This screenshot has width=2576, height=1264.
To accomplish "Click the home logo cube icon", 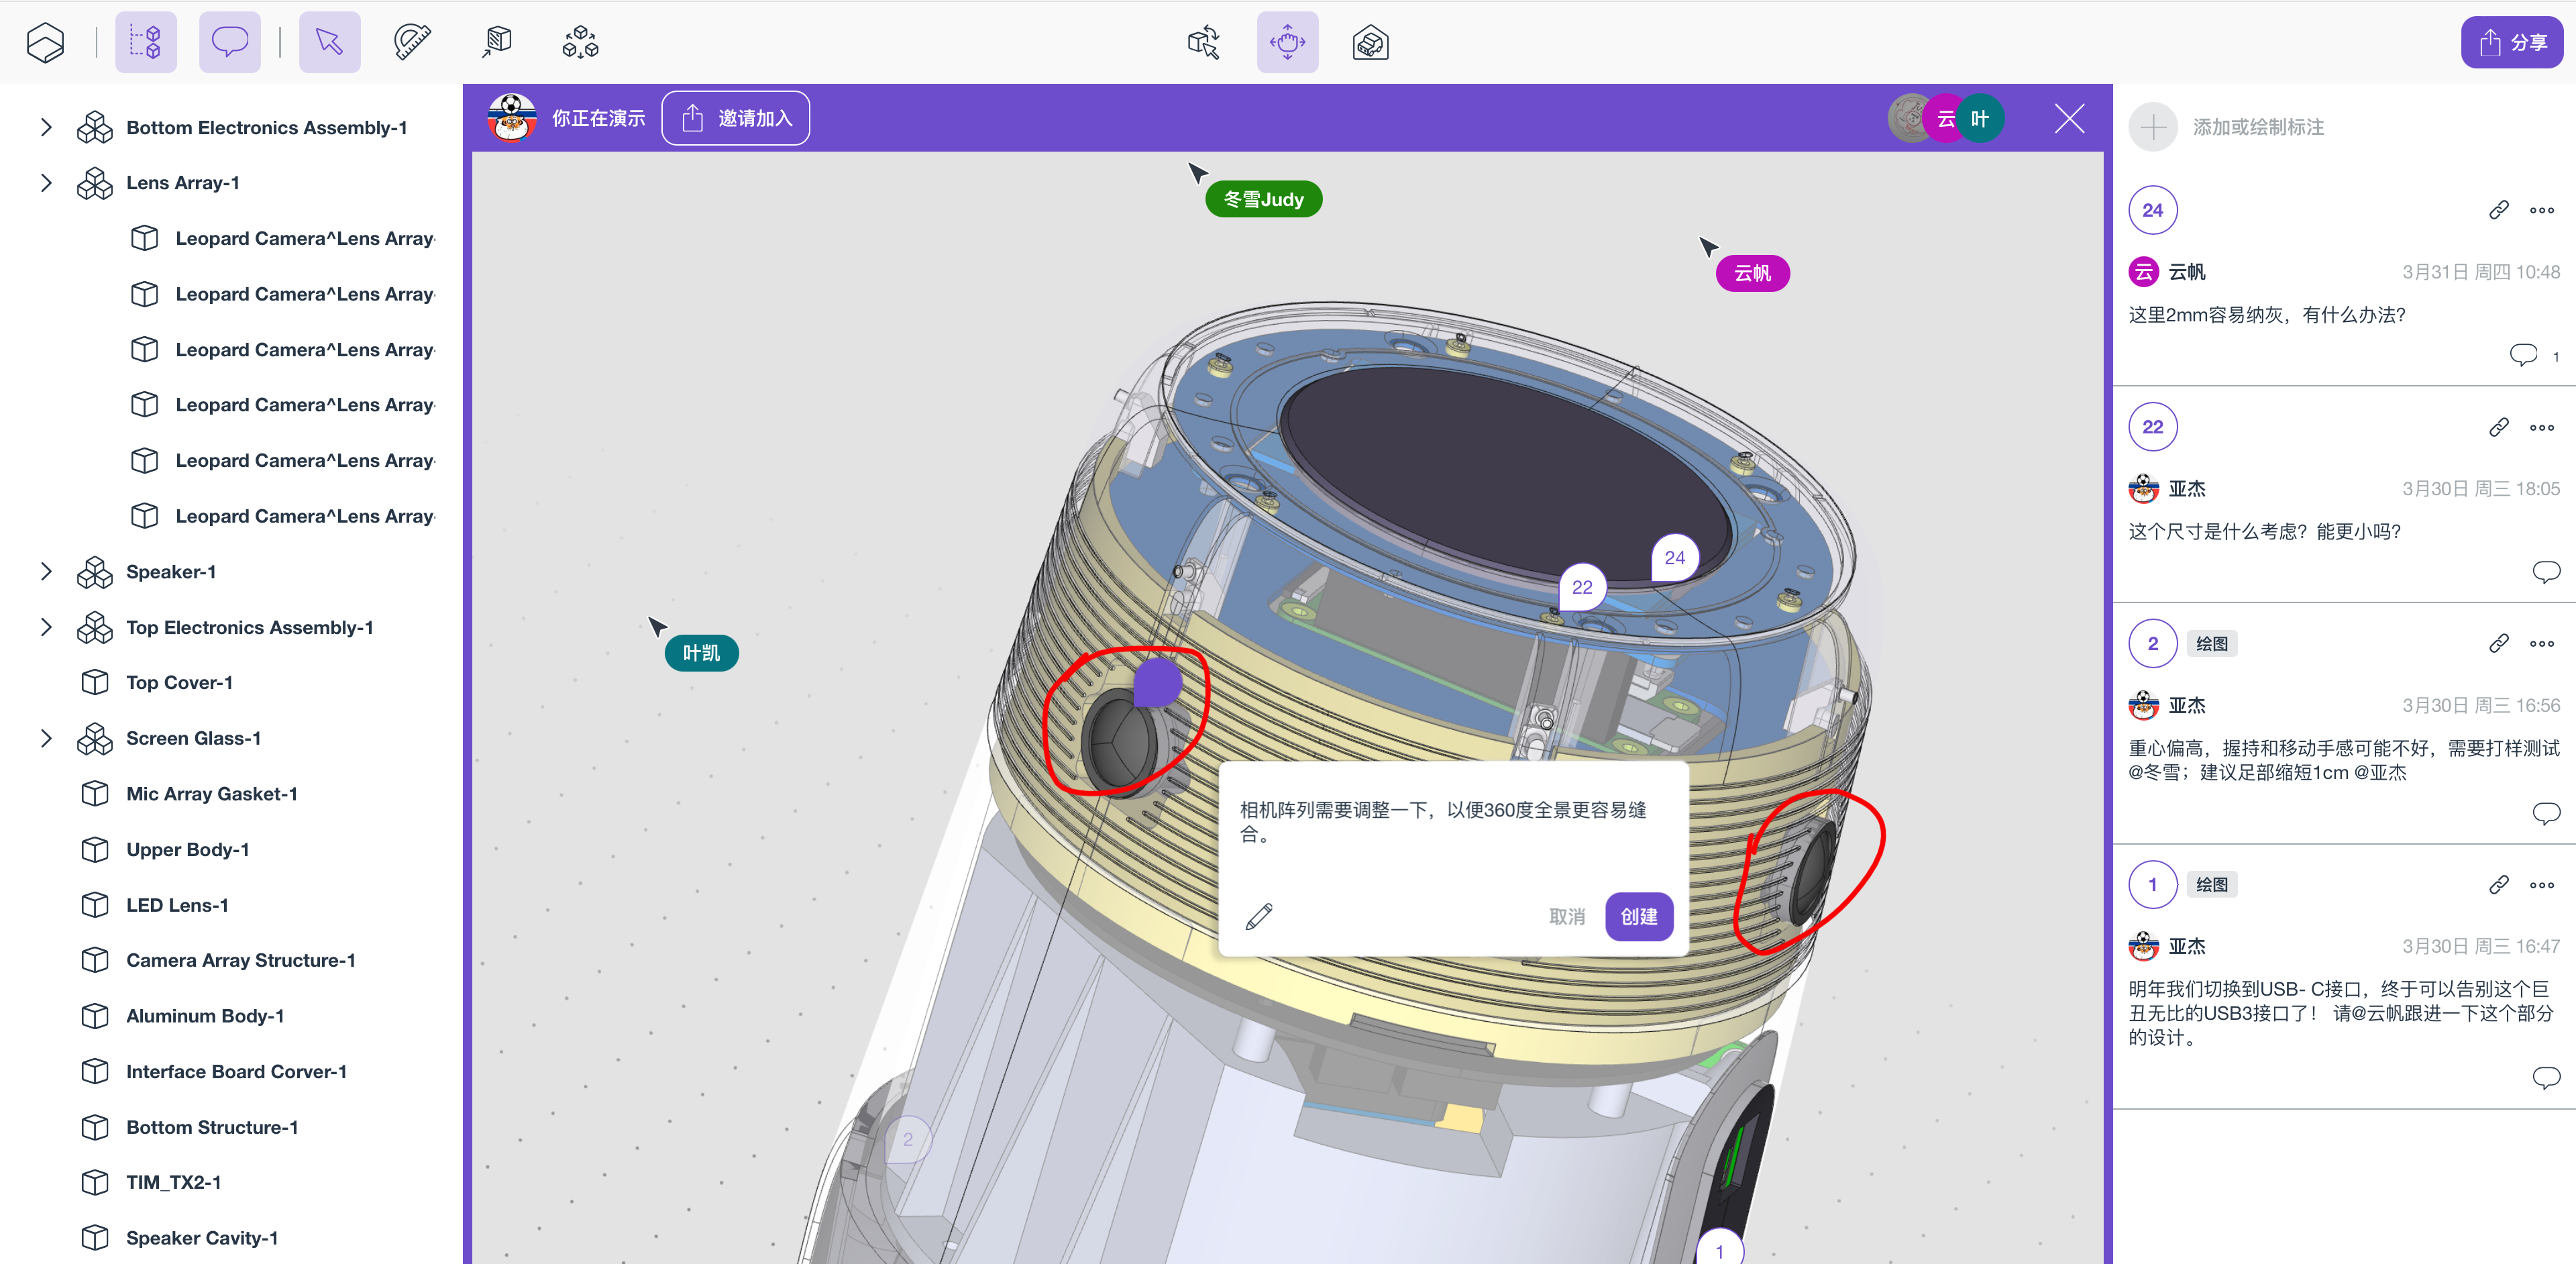I will click(45, 42).
